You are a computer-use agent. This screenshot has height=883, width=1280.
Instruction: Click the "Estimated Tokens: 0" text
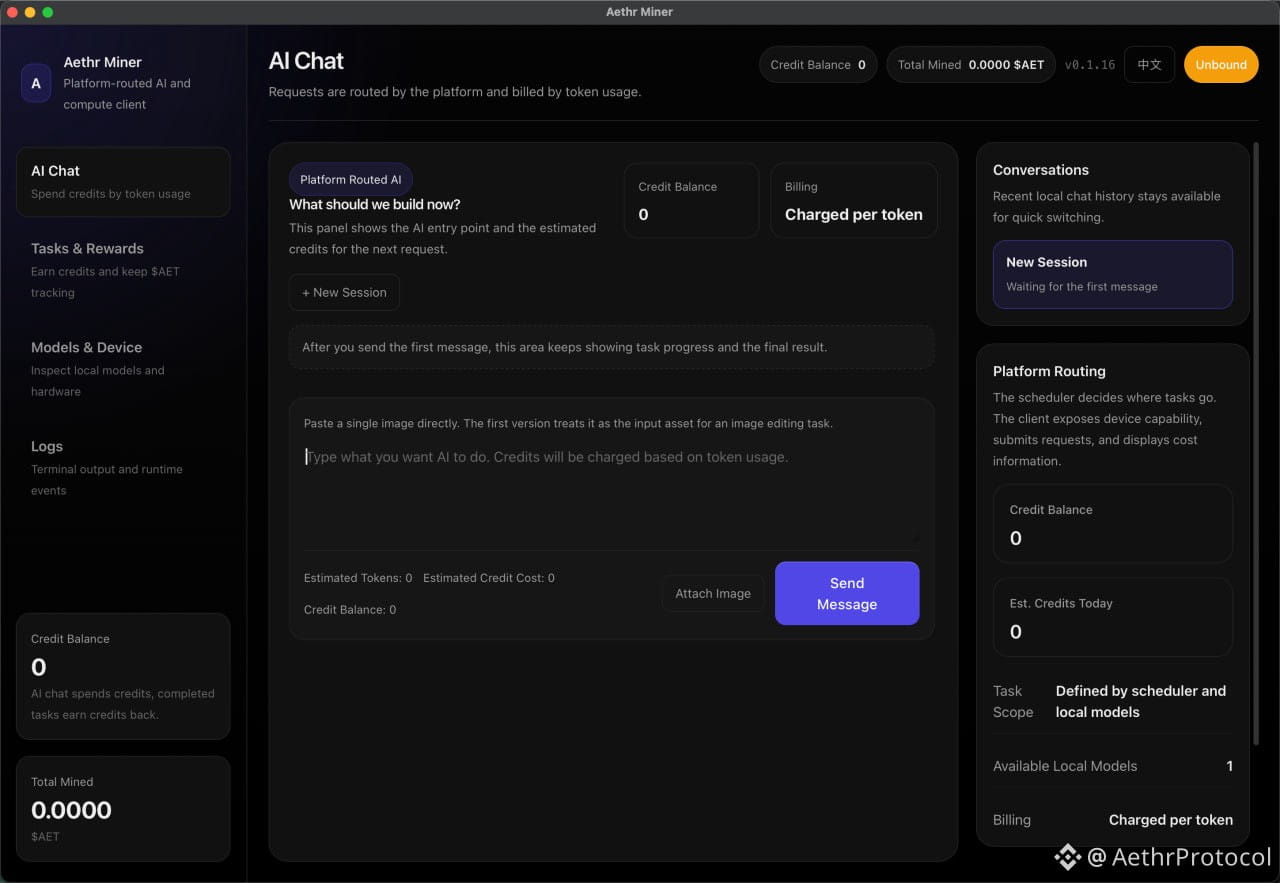(x=358, y=578)
